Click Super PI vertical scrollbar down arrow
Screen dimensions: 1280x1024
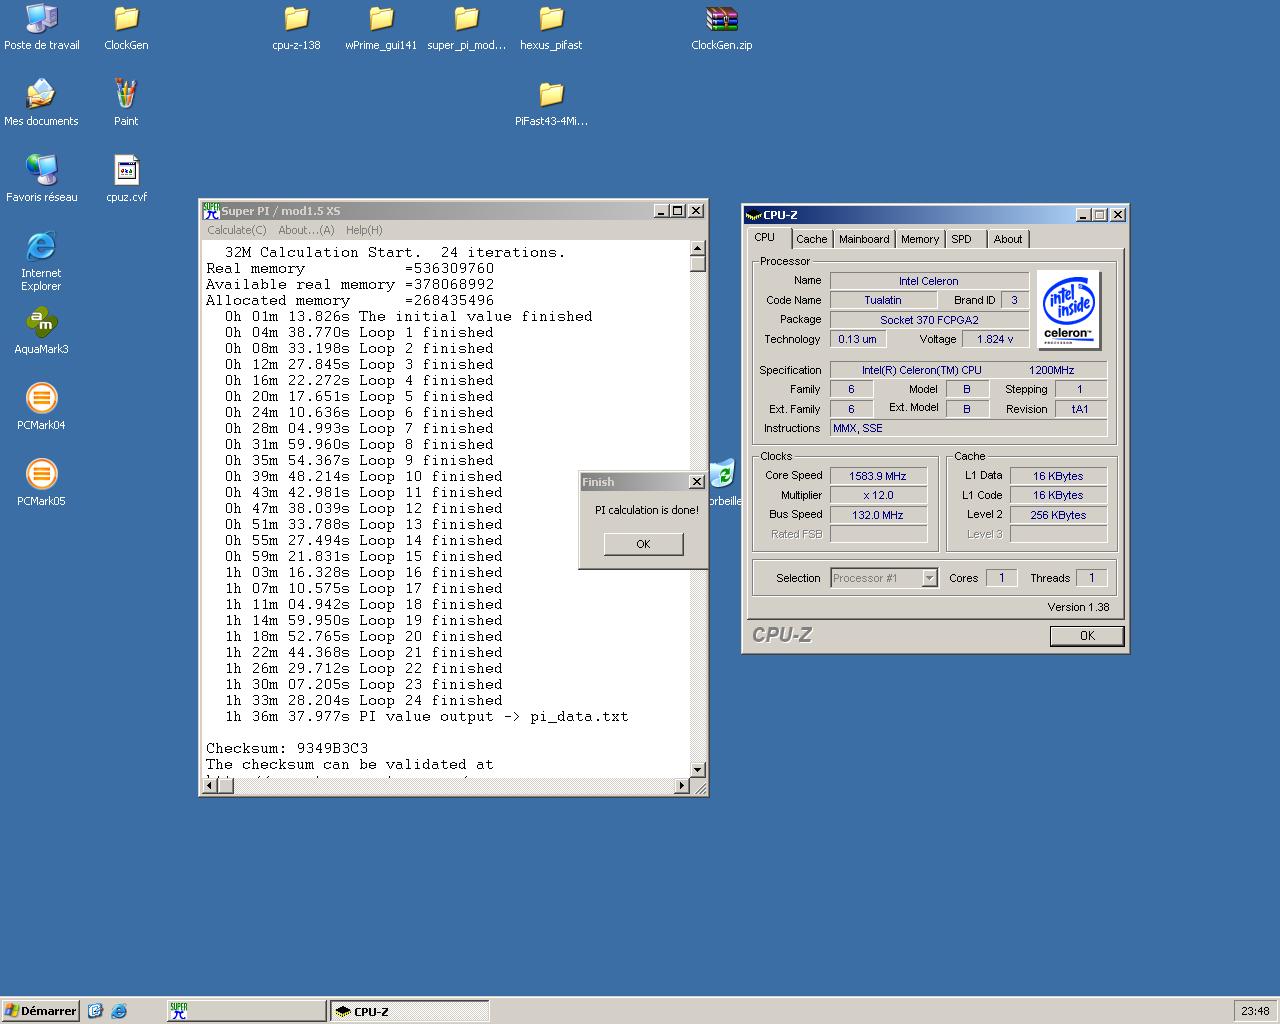(x=697, y=769)
